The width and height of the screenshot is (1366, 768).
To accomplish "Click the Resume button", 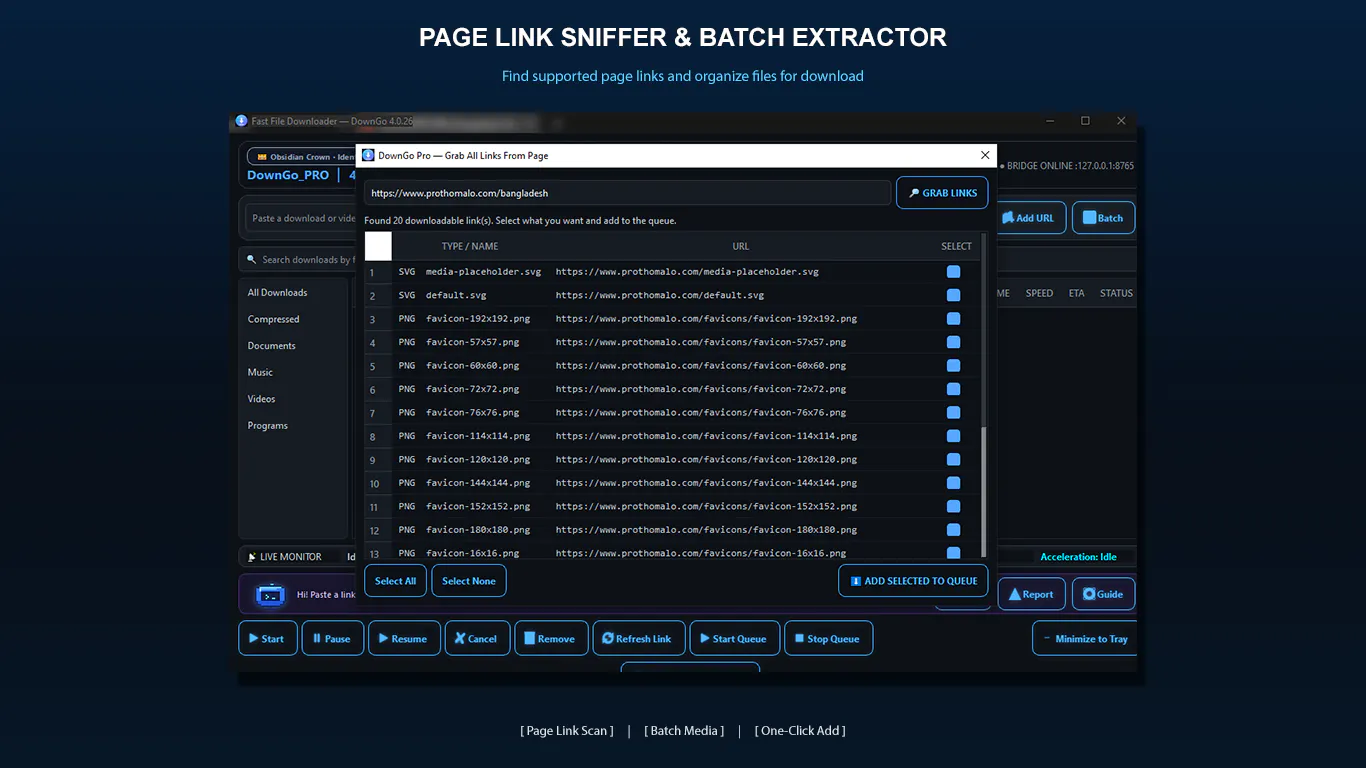I will [404, 638].
